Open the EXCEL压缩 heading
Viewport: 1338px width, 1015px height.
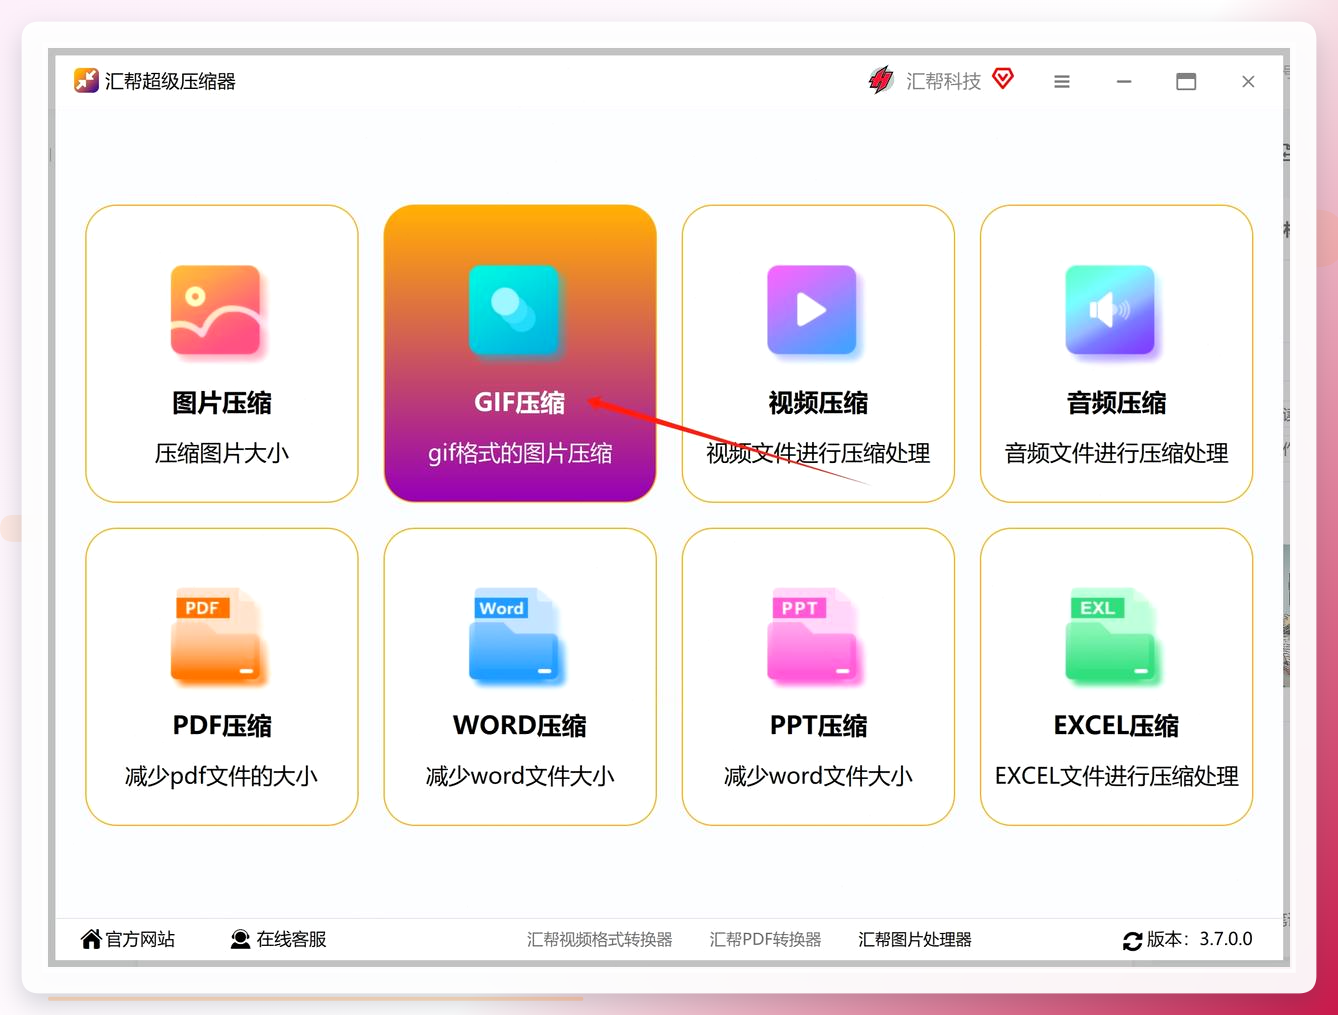1116,726
